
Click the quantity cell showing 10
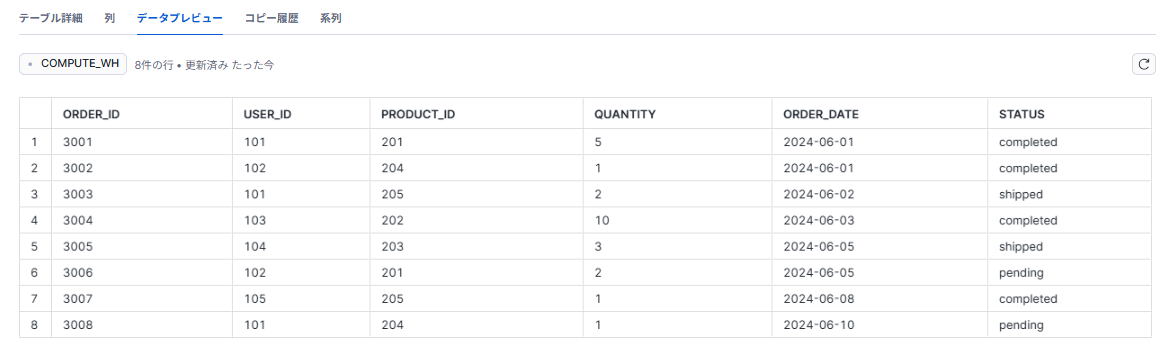coord(677,220)
